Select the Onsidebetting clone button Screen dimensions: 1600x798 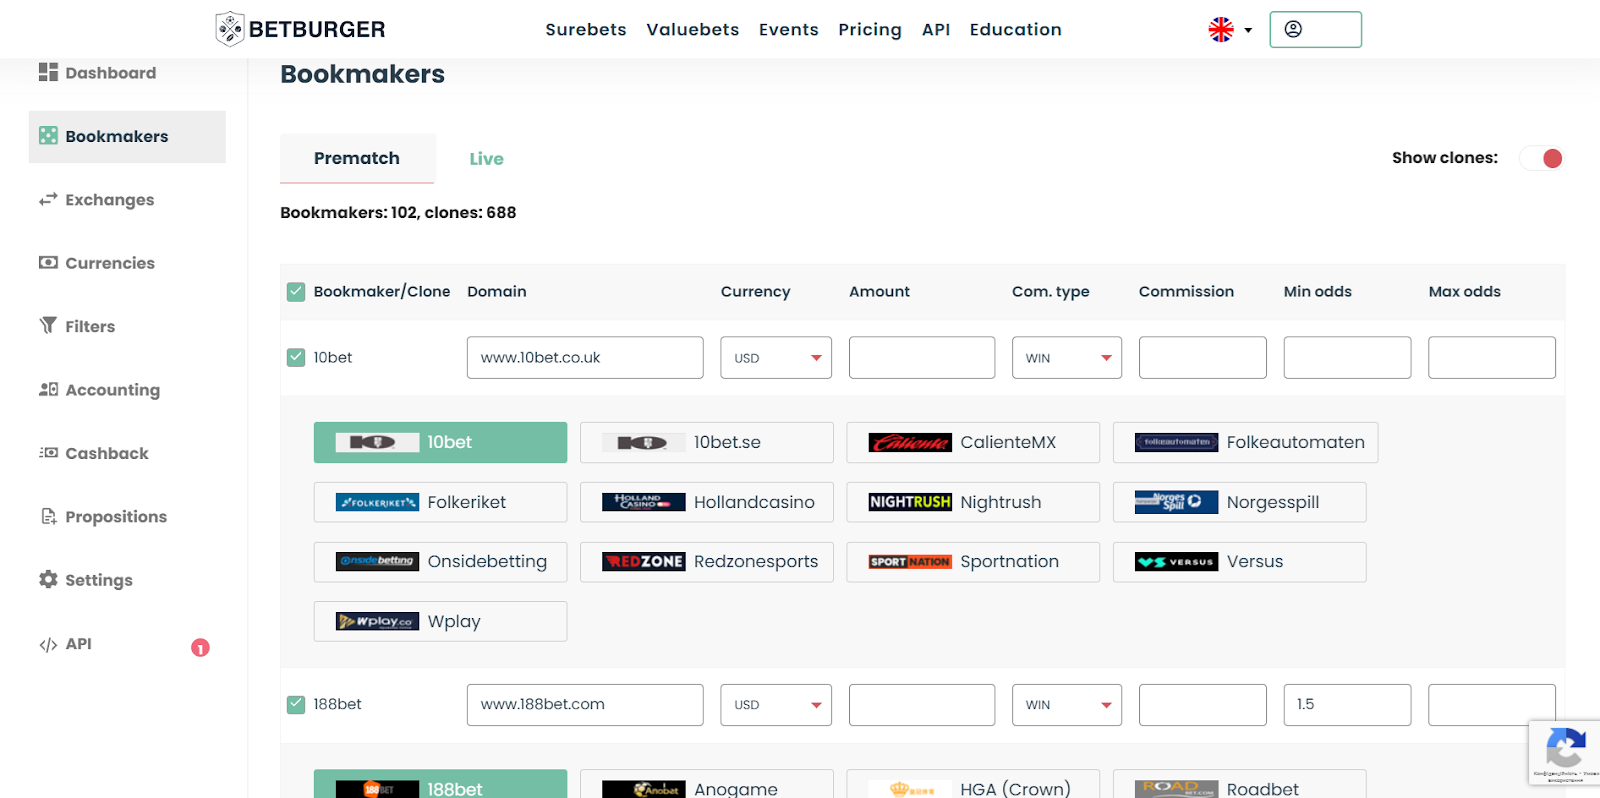(440, 561)
